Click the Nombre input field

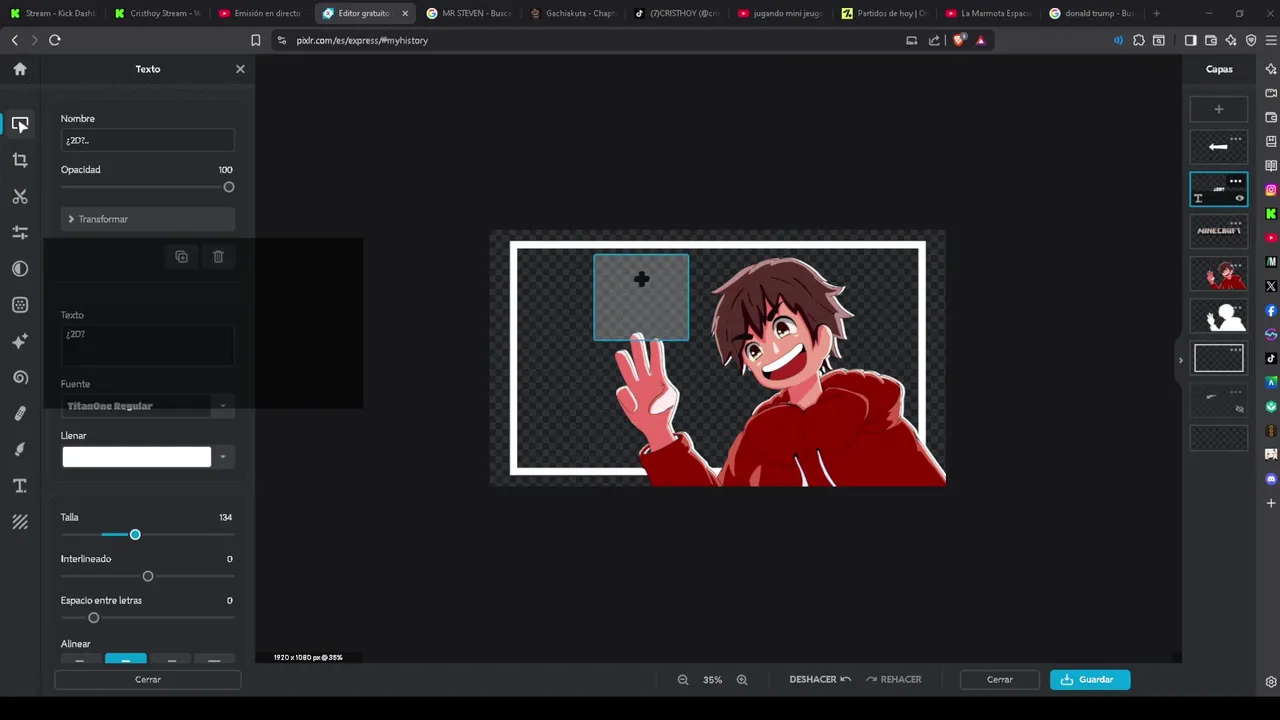148,140
